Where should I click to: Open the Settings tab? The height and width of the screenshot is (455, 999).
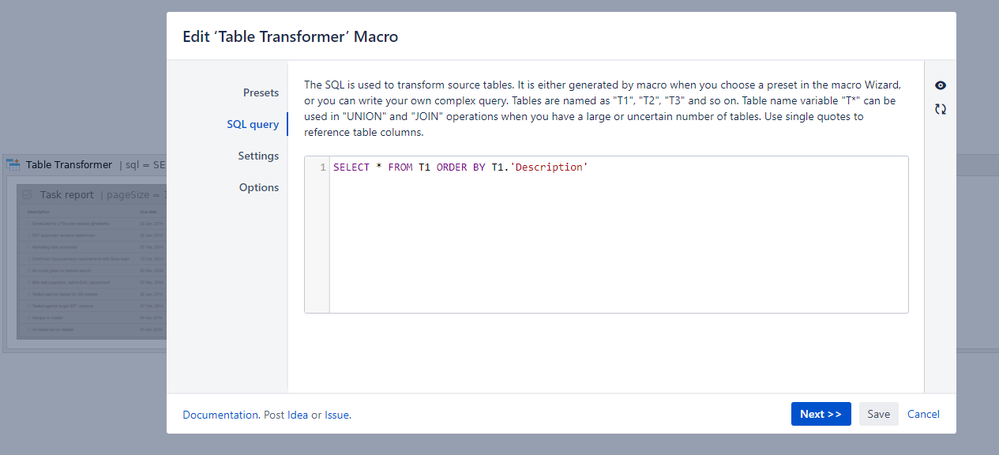[x=259, y=156]
